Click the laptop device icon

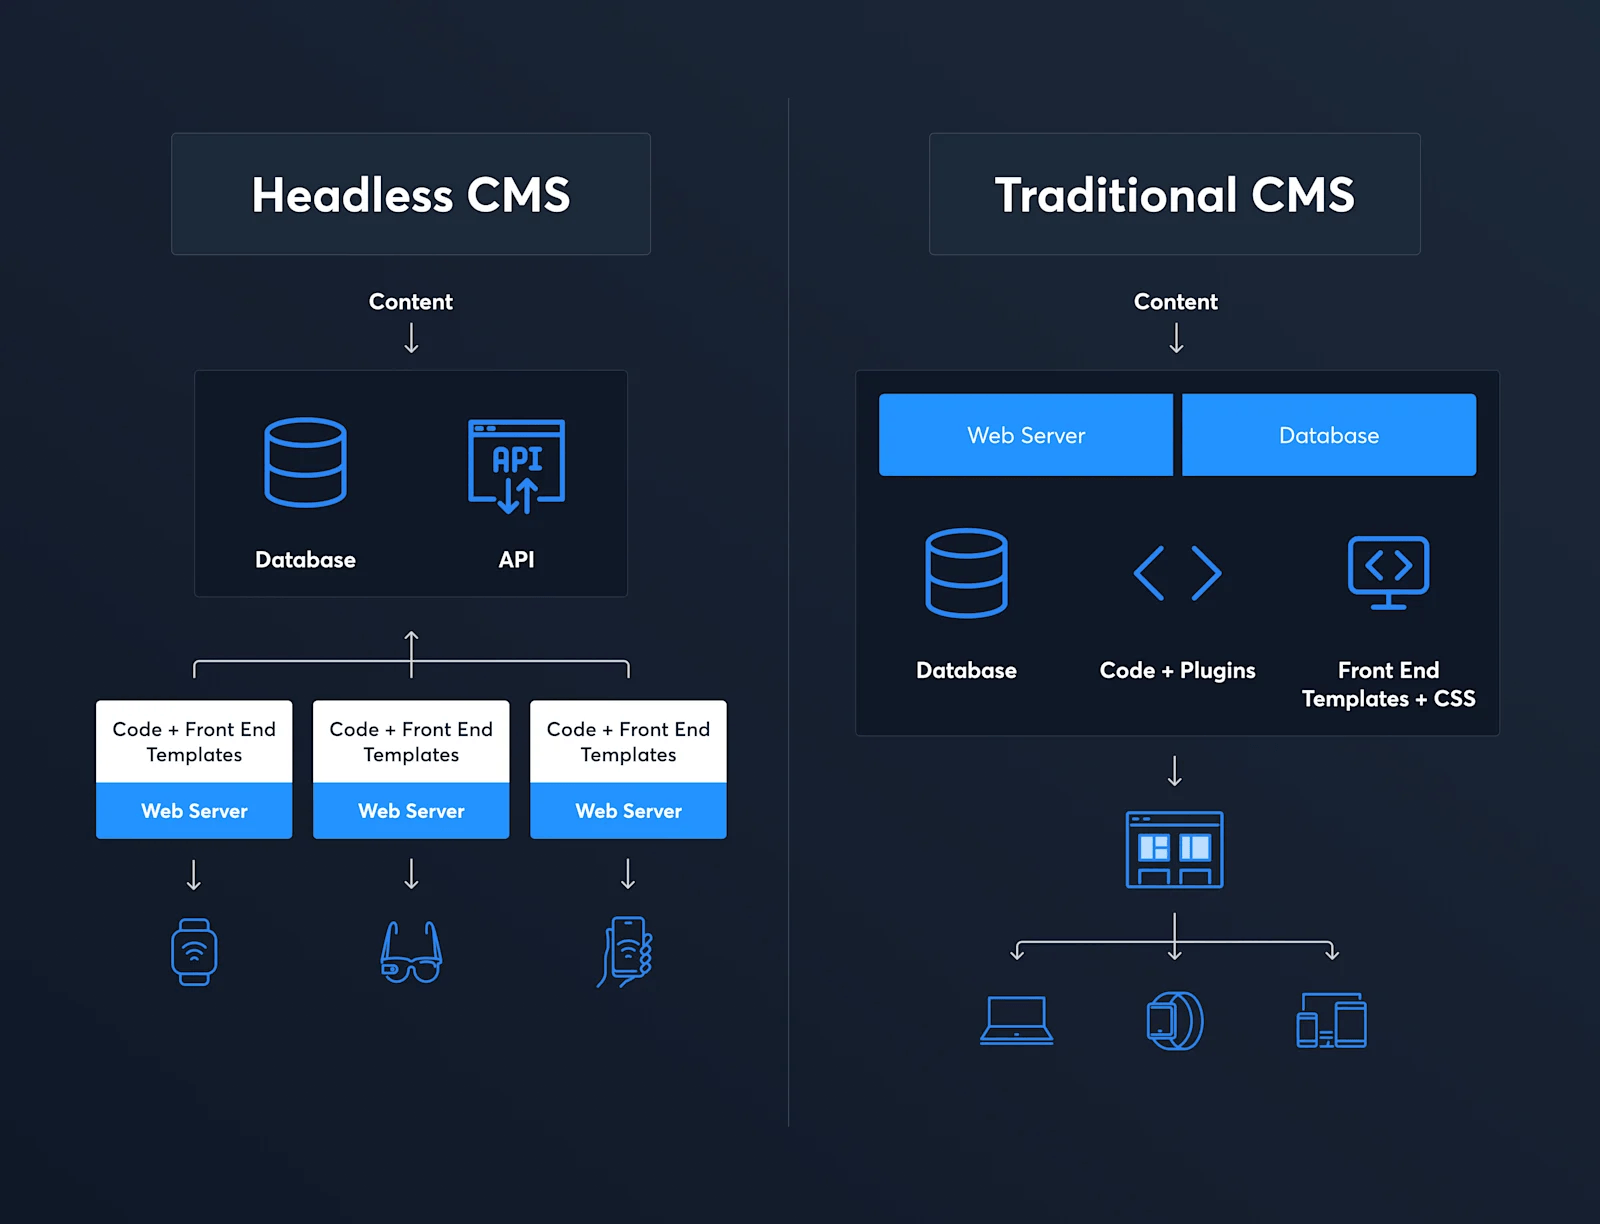click(1016, 1020)
